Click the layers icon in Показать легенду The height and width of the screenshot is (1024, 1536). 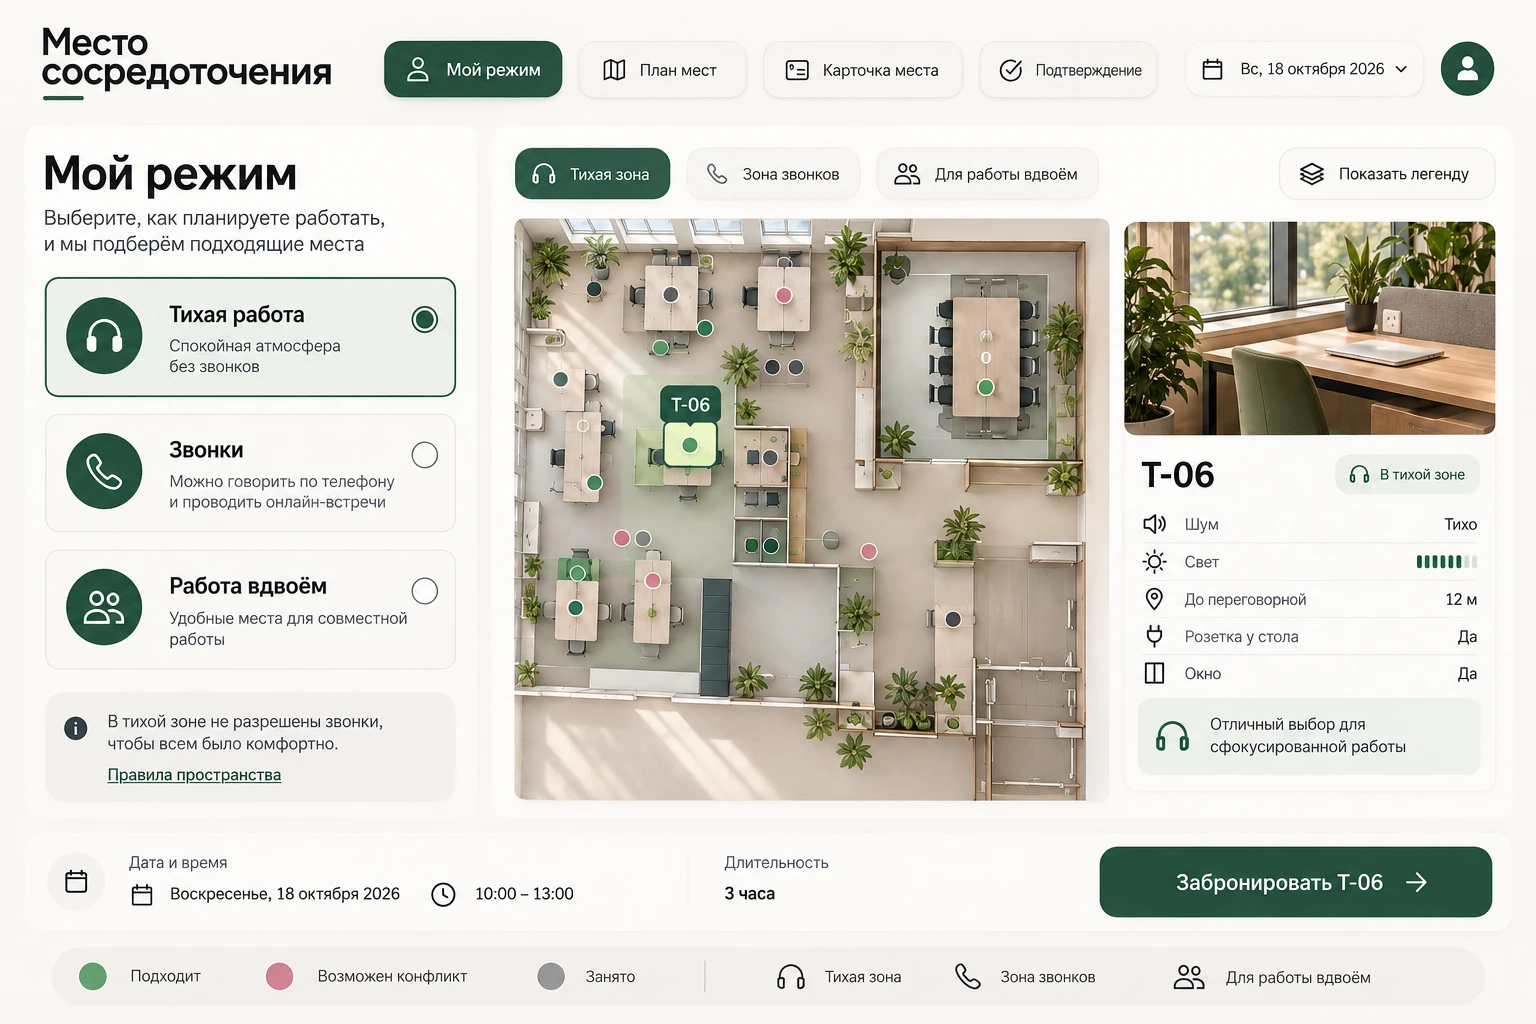(1312, 174)
